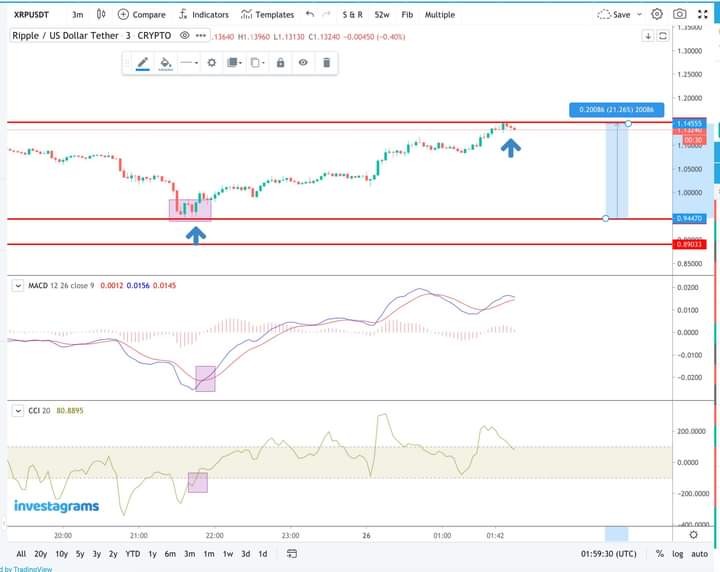Select the Fib toolbar item

(x=407, y=15)
